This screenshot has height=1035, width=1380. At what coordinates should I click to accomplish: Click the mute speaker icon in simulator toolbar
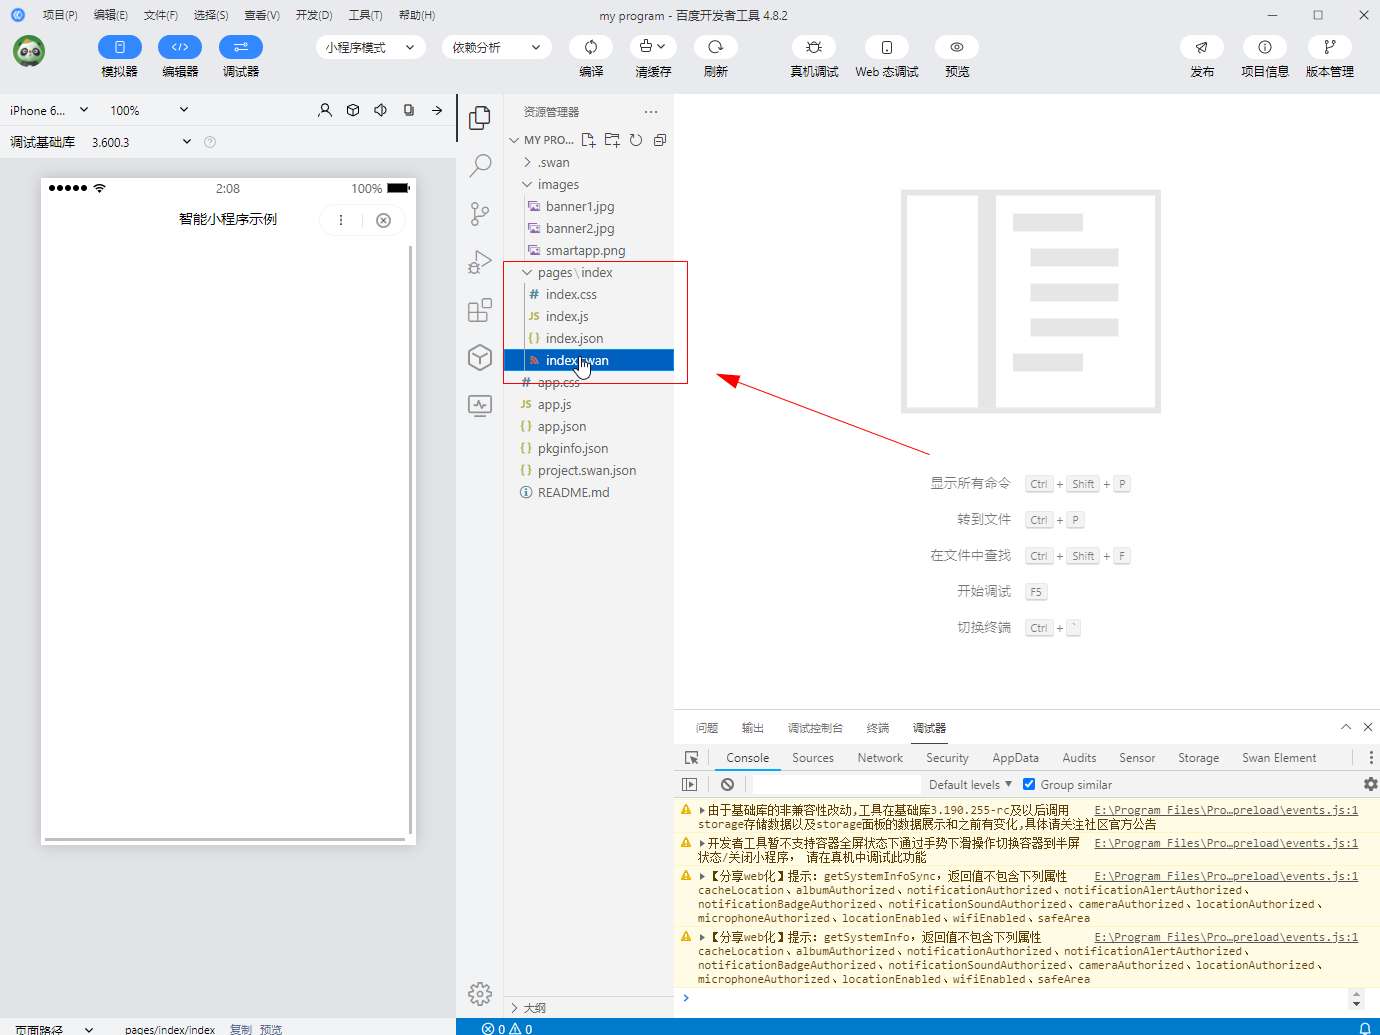(x=381, y=110)
